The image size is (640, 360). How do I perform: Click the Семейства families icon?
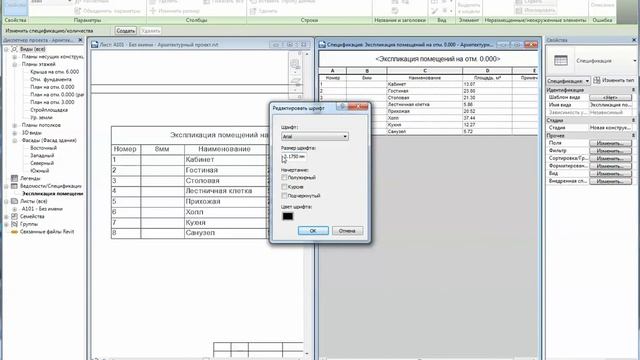[x=14, y=217]
